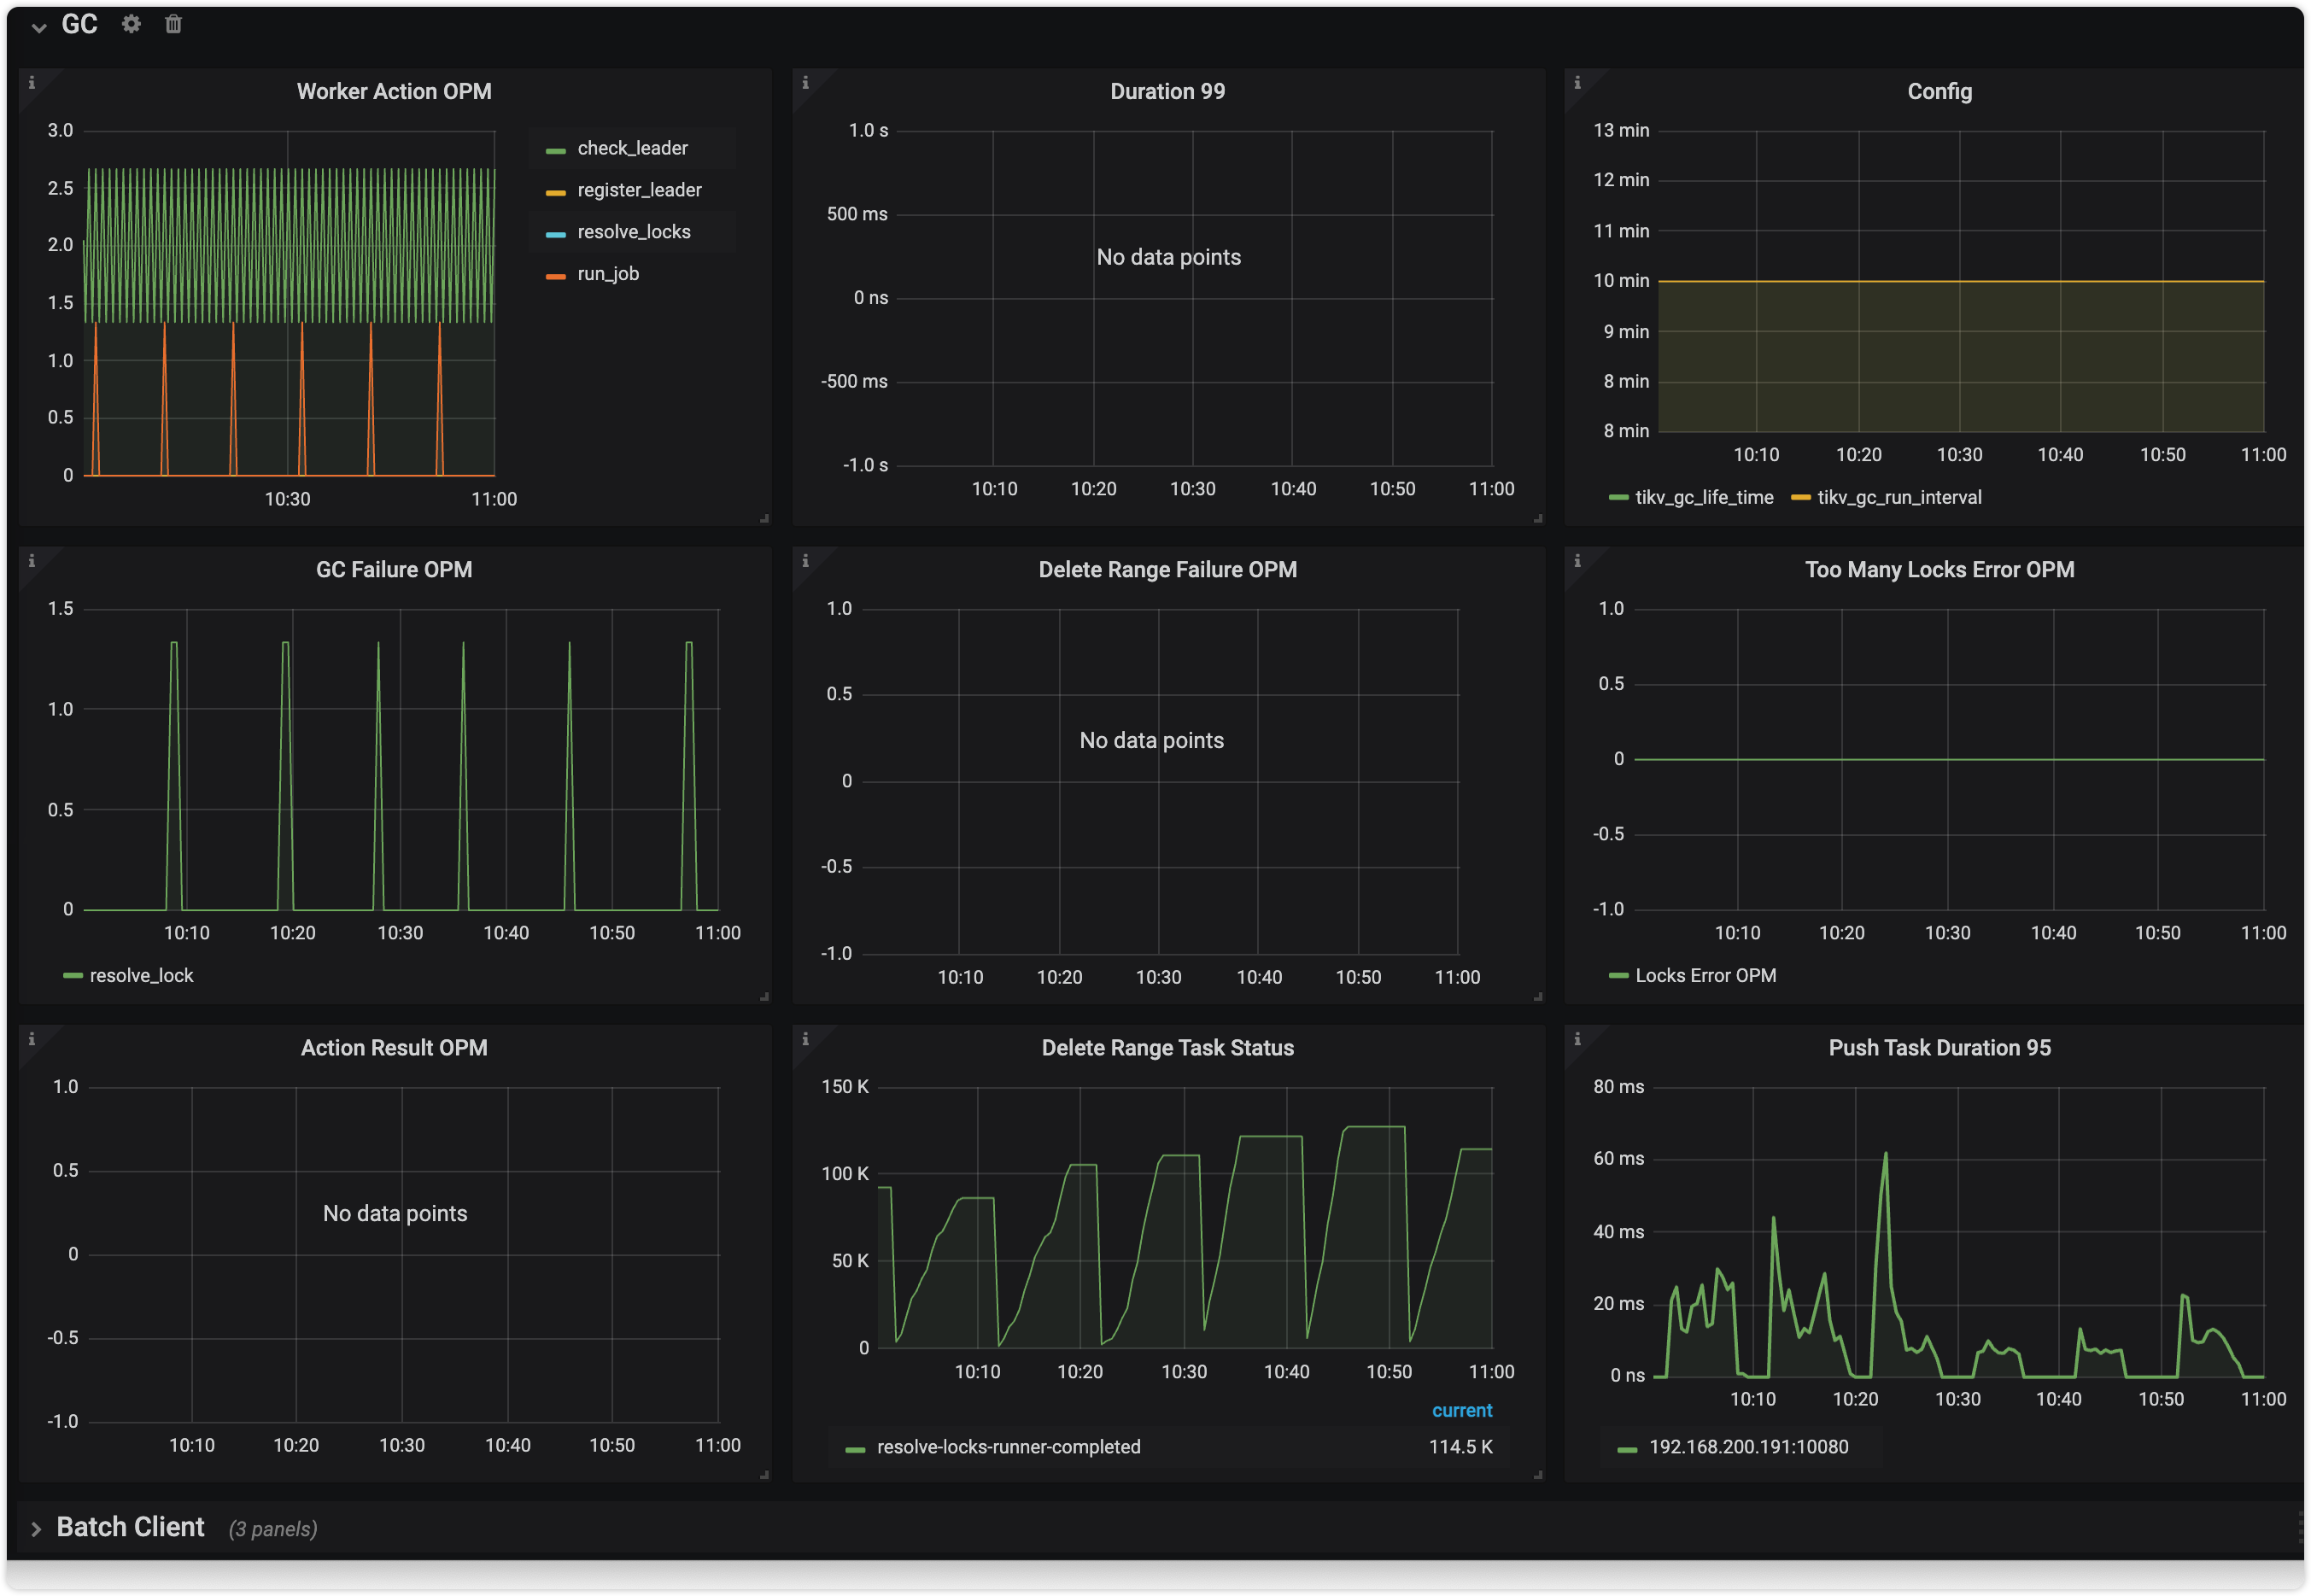Collapse the GC row chevron
Screen dimensions: 2311x1596
click(39, 27)
